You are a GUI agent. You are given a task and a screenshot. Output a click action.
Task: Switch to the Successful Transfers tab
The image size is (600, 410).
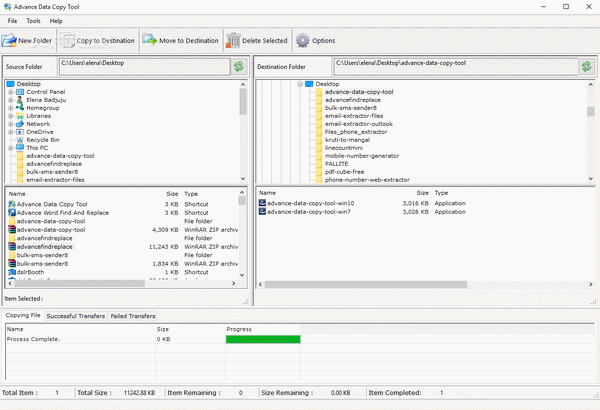pos(75,316)
